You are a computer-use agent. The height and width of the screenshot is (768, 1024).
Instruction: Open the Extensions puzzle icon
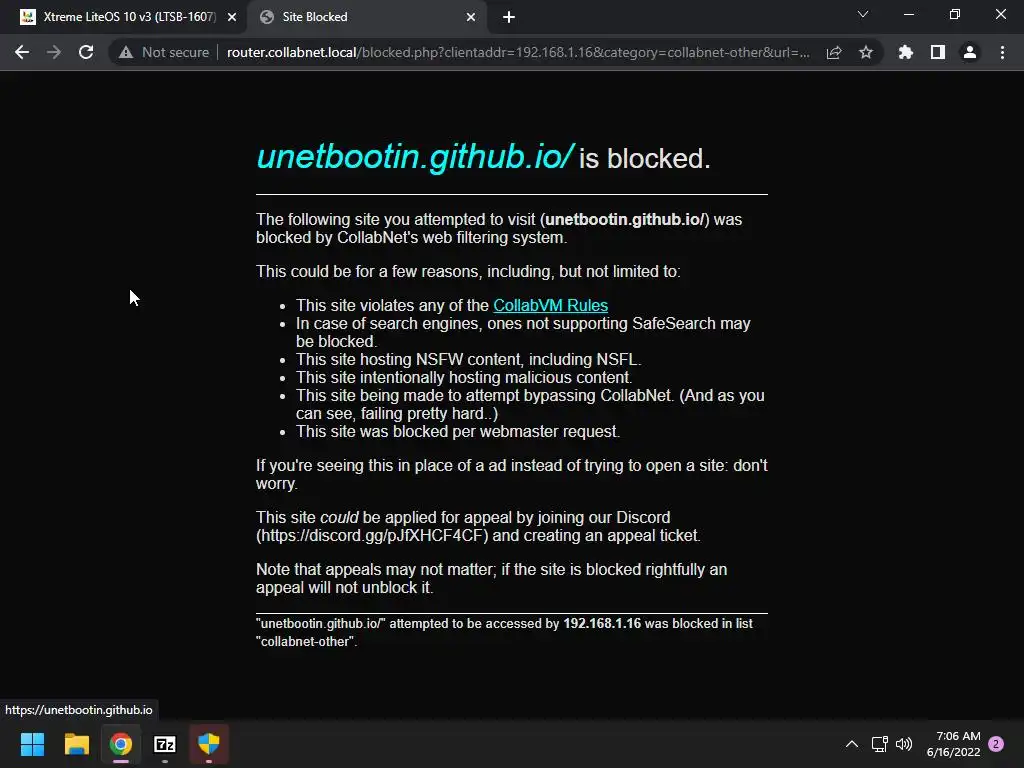click(x=905, y=52)
